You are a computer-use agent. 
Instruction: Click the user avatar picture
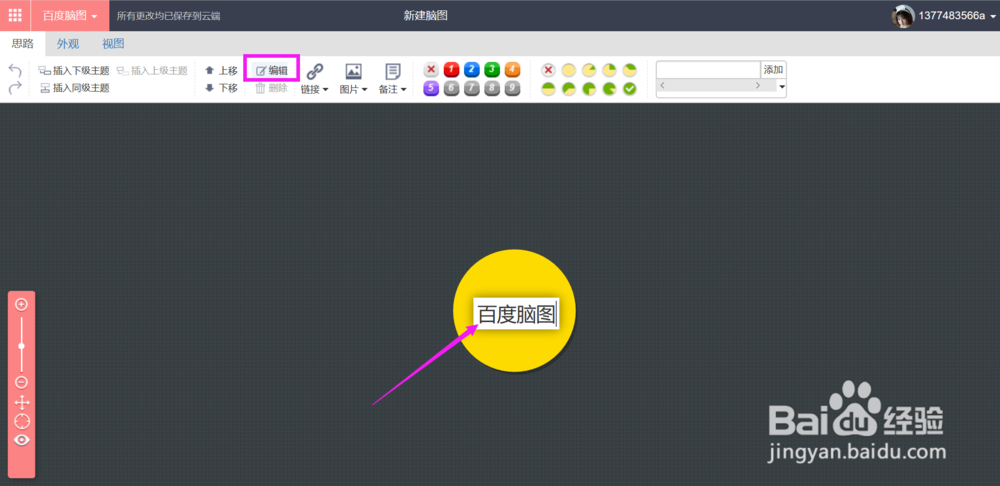click(903, 16)
